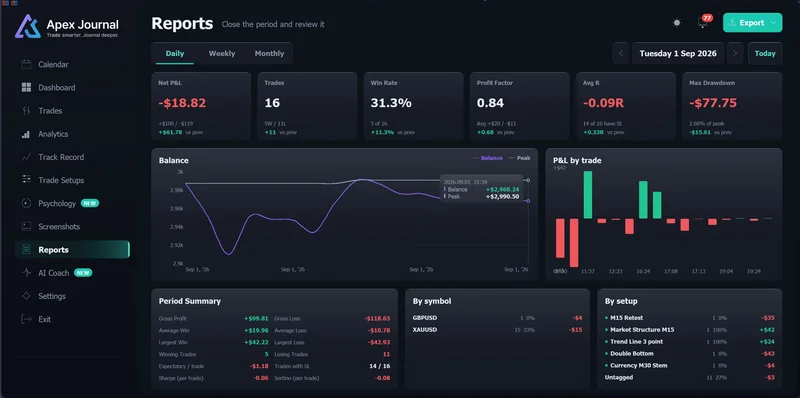800x398 pixels.
Task: Open Dashboard from the sidebar
Action: [72, 88]
